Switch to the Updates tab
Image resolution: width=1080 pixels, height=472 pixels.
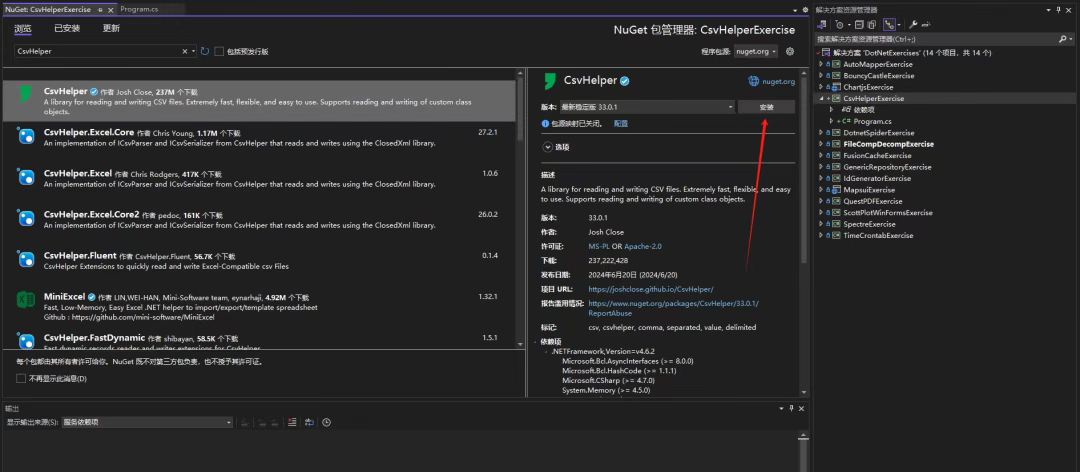click(x=111, y=29)
